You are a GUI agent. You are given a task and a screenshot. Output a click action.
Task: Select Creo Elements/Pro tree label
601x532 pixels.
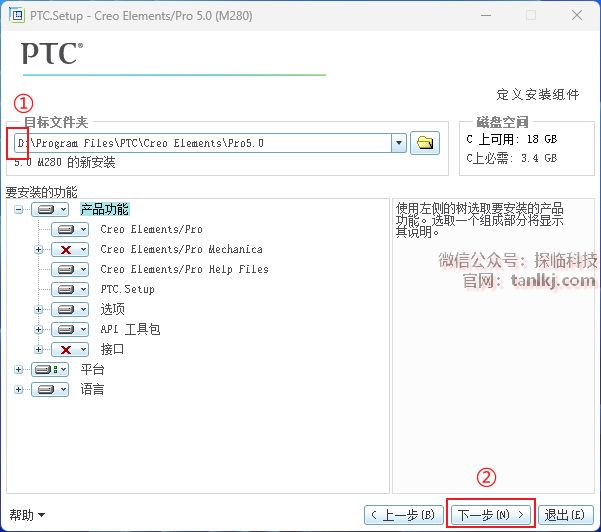tap(151, 229)
